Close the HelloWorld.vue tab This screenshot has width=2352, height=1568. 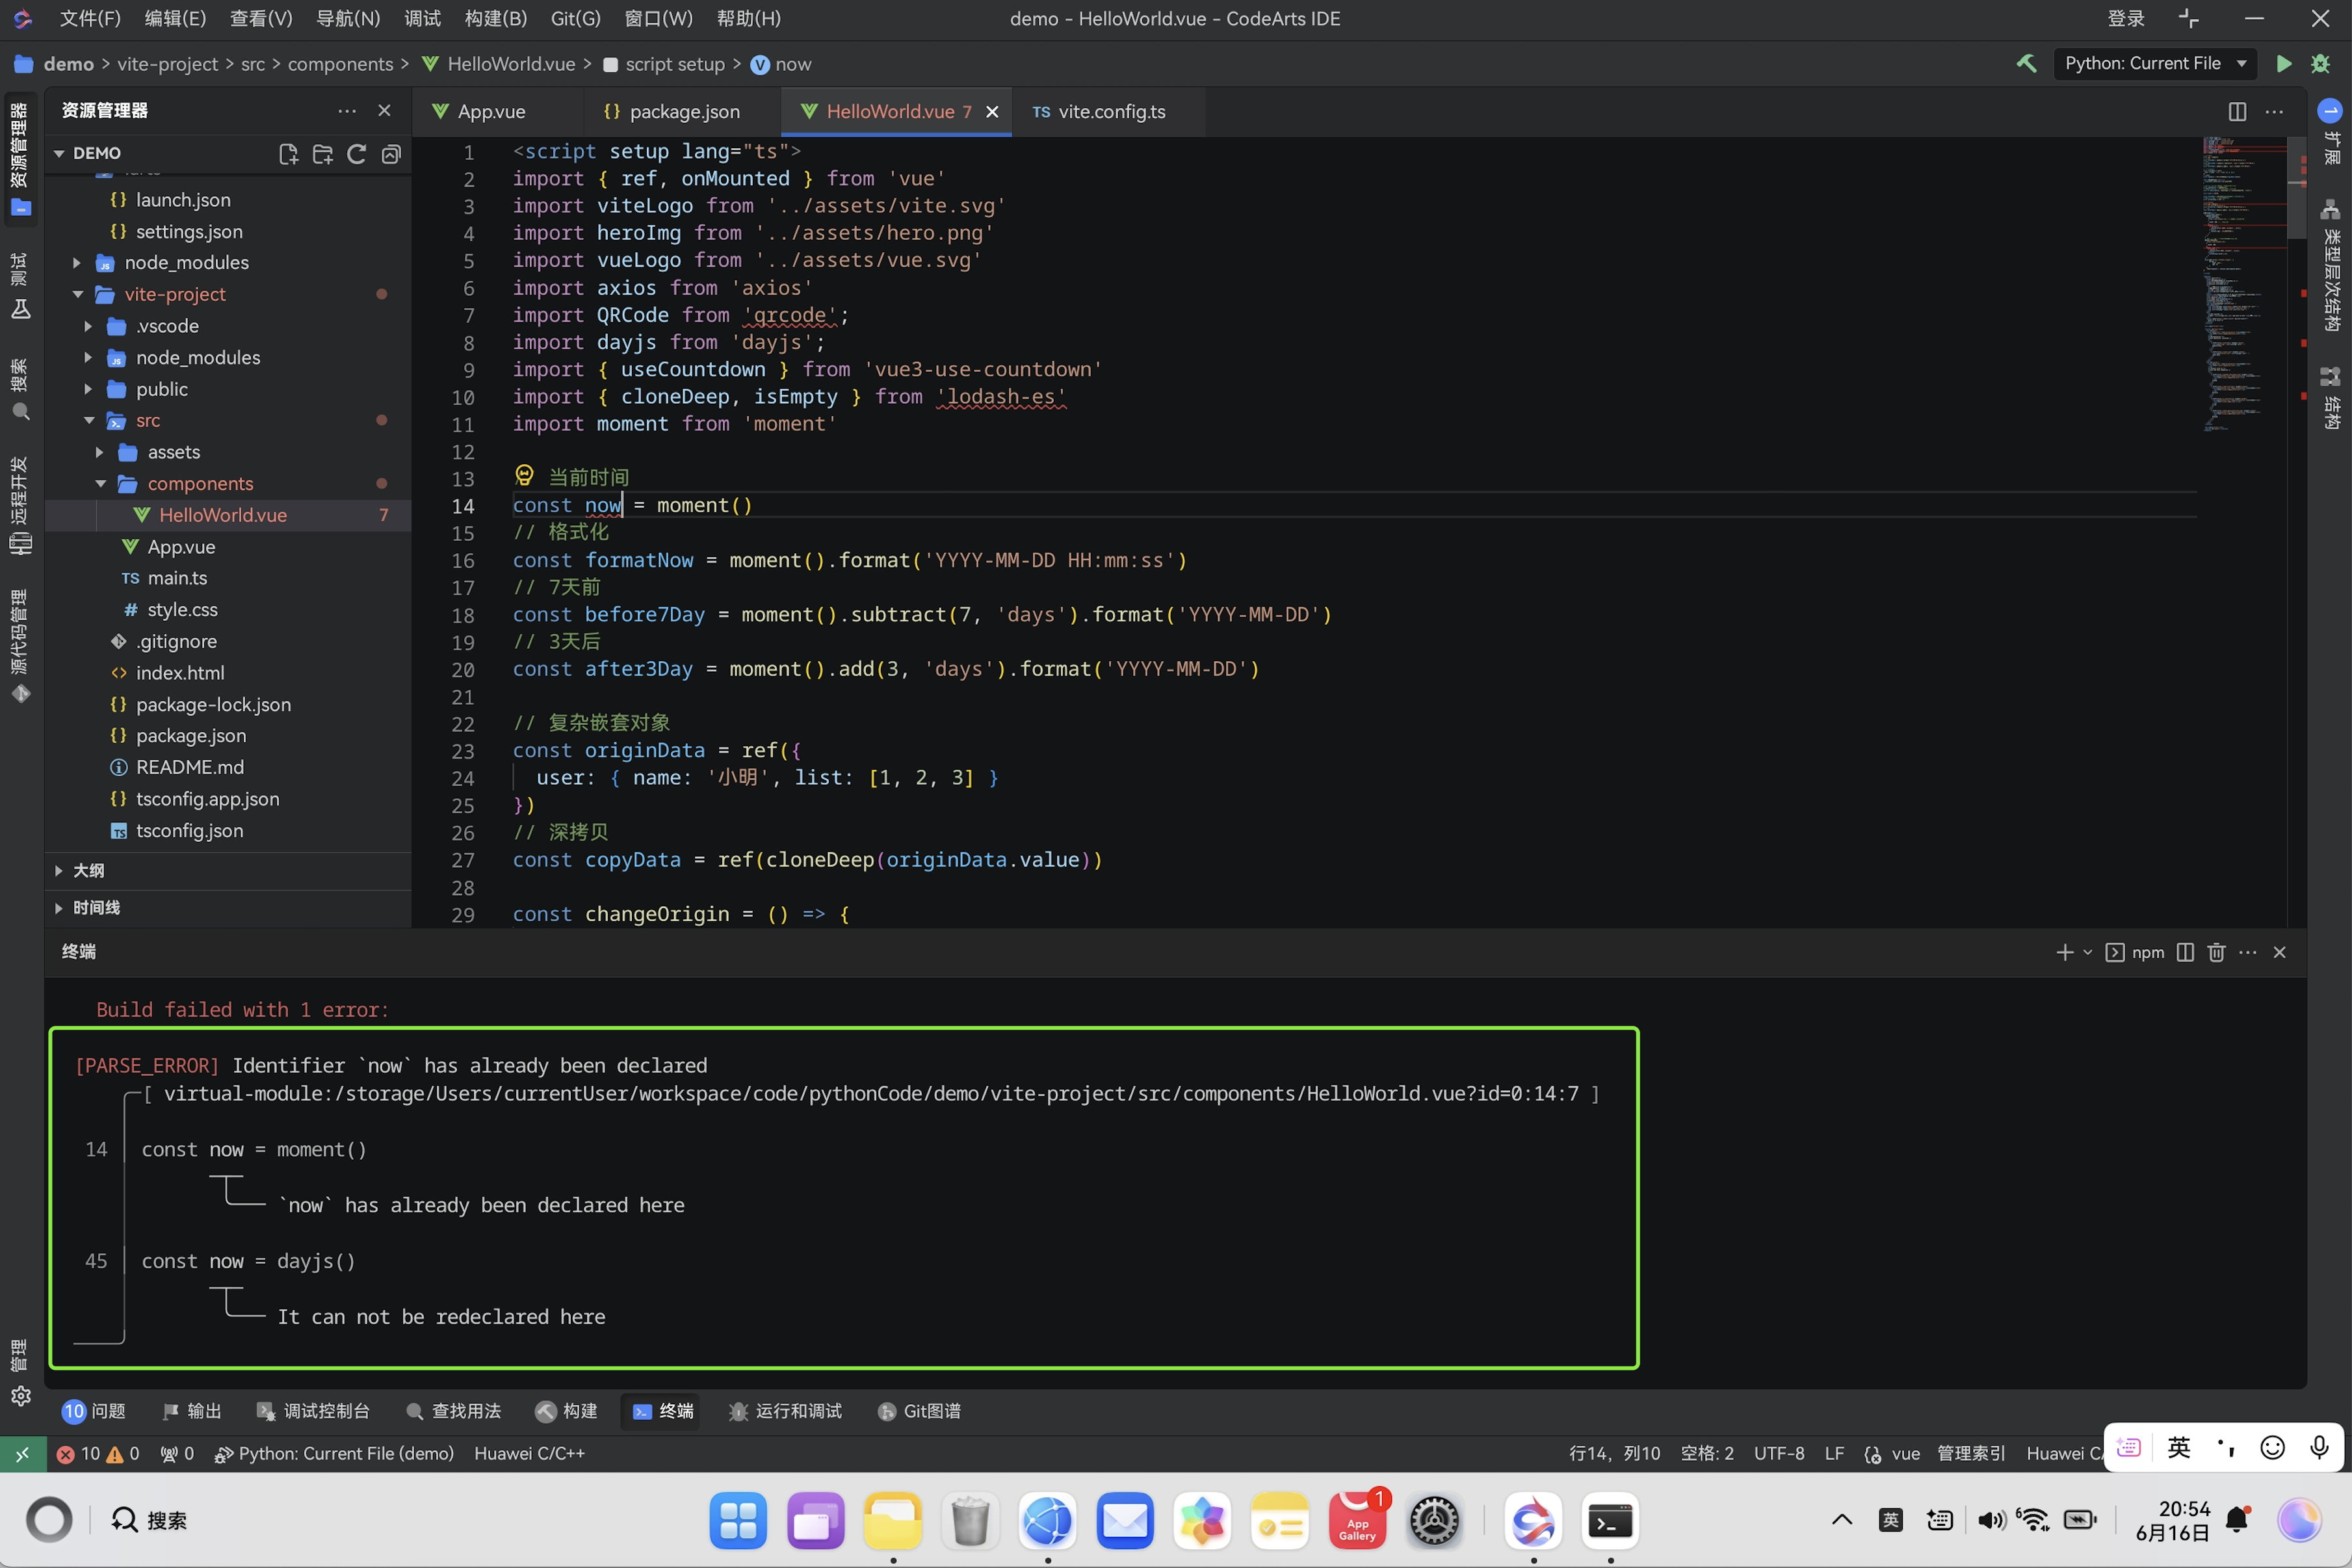point(992,112)
